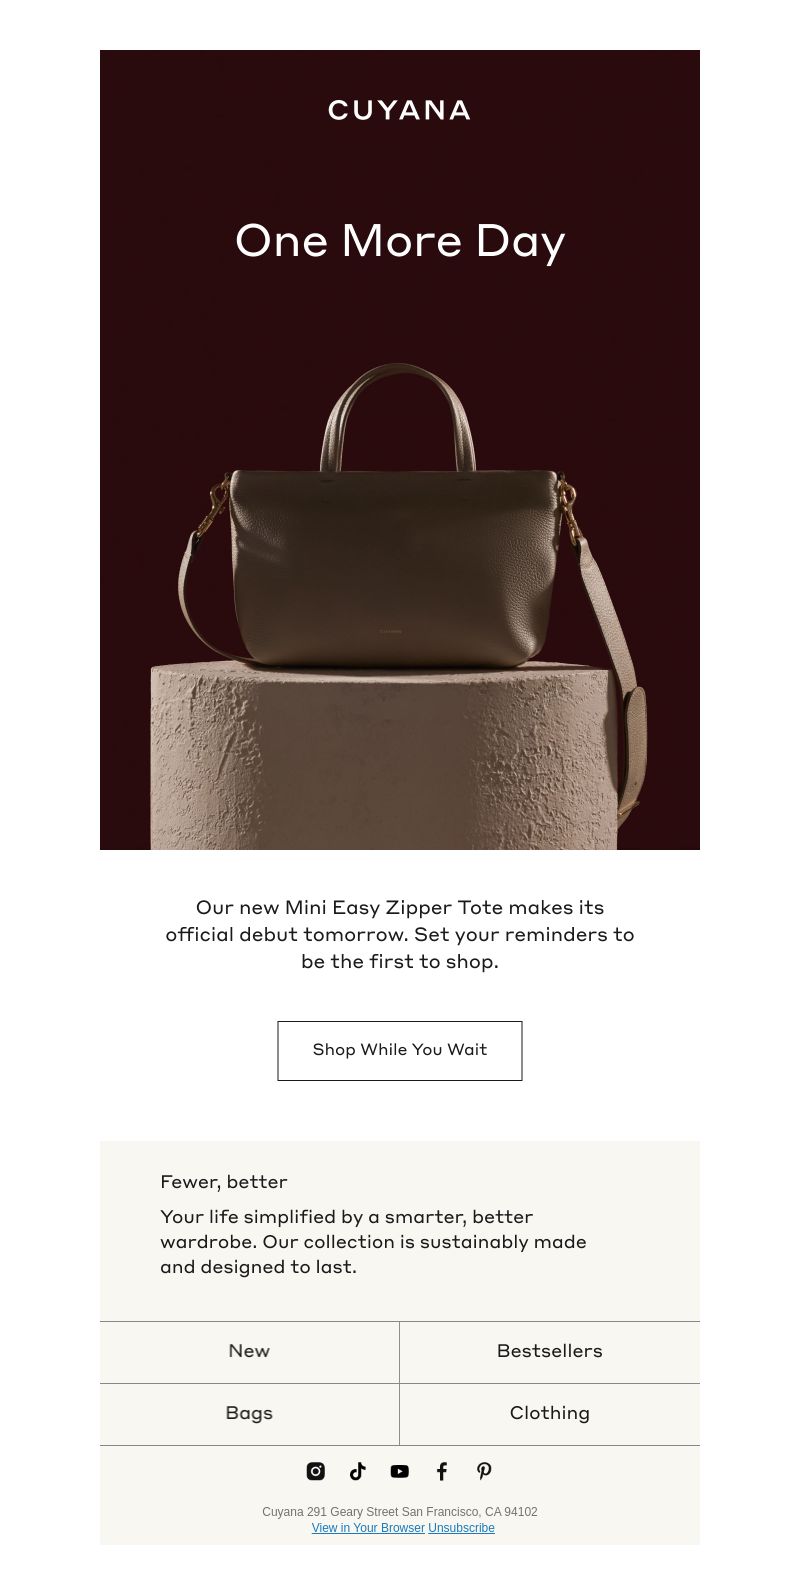This screenshot has height=1583, width=800.
Task: Follow the View in Your Browser link
Action: (368, 1528)
